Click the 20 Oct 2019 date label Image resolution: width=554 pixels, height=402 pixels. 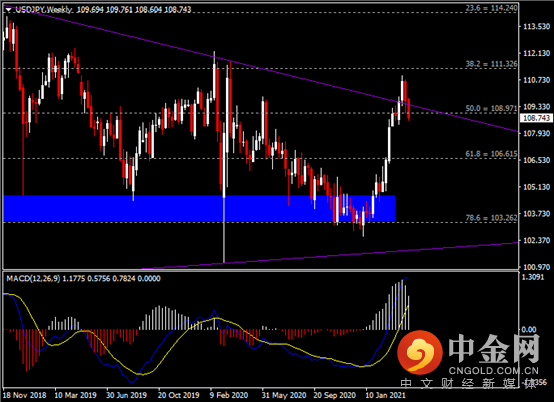click(178, 395)
